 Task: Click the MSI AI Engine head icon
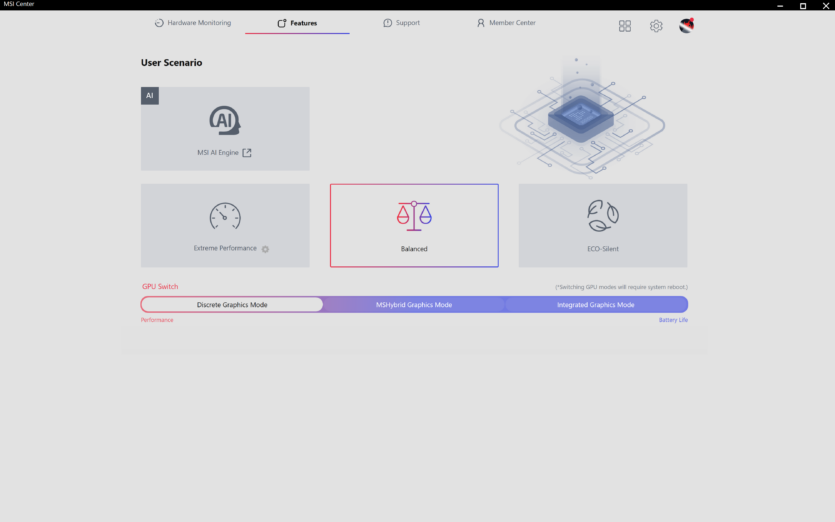[x=225, y=120]
